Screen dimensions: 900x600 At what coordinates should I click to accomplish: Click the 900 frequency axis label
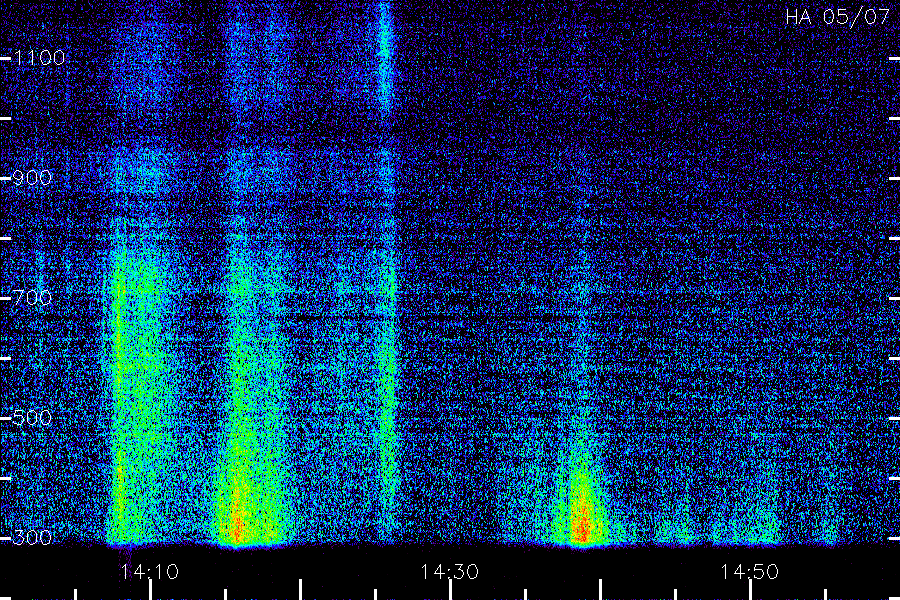pos(32,177)
